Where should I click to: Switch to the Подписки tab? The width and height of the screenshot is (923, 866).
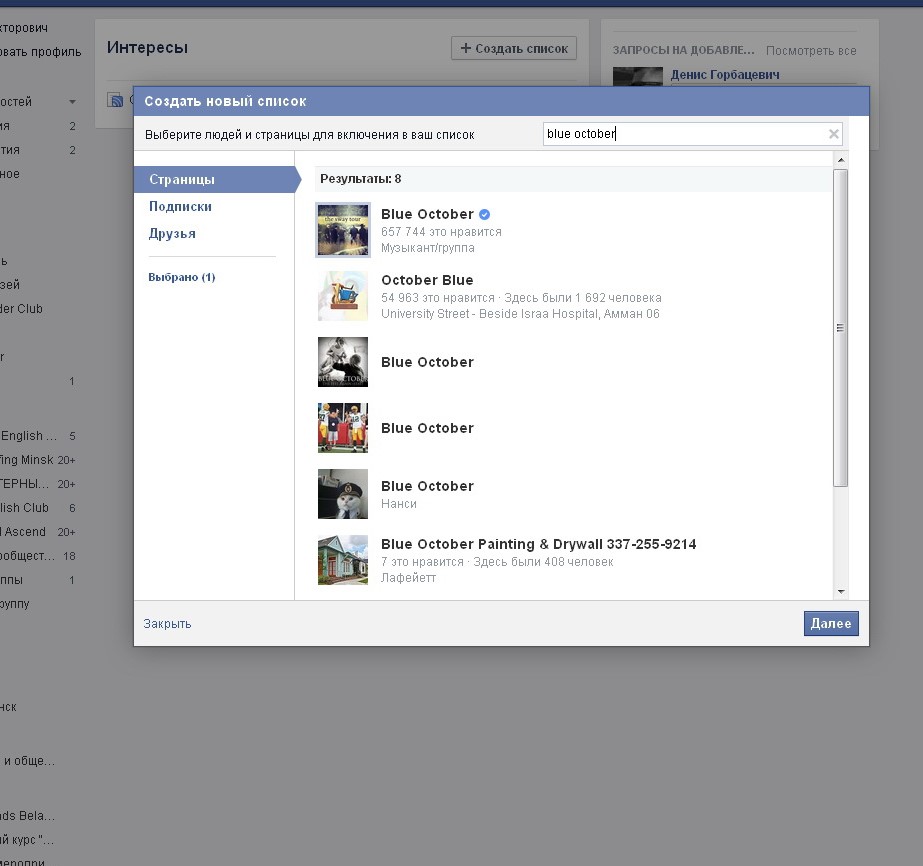coord(180,207)
